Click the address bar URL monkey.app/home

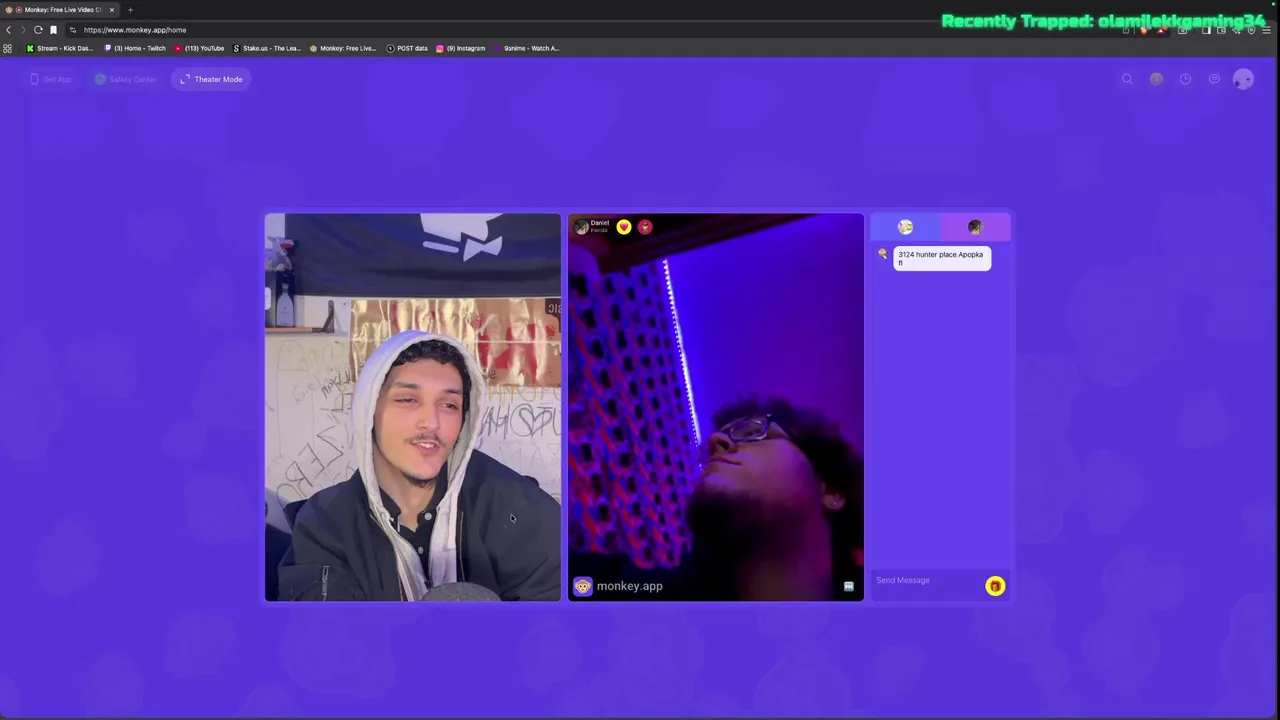tap(135, 30)
